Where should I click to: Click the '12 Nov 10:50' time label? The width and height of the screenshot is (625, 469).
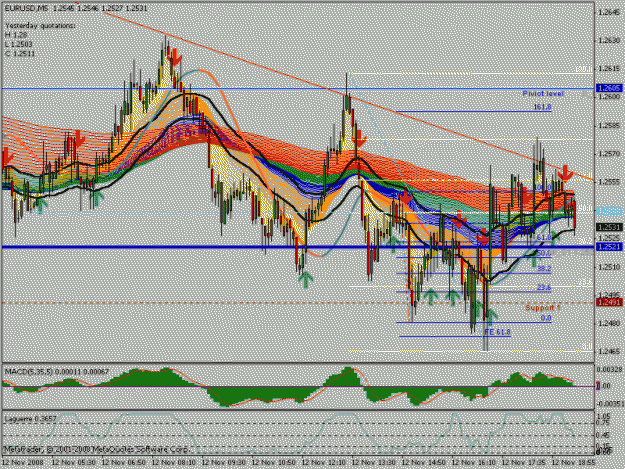click(x=274, y=463)
